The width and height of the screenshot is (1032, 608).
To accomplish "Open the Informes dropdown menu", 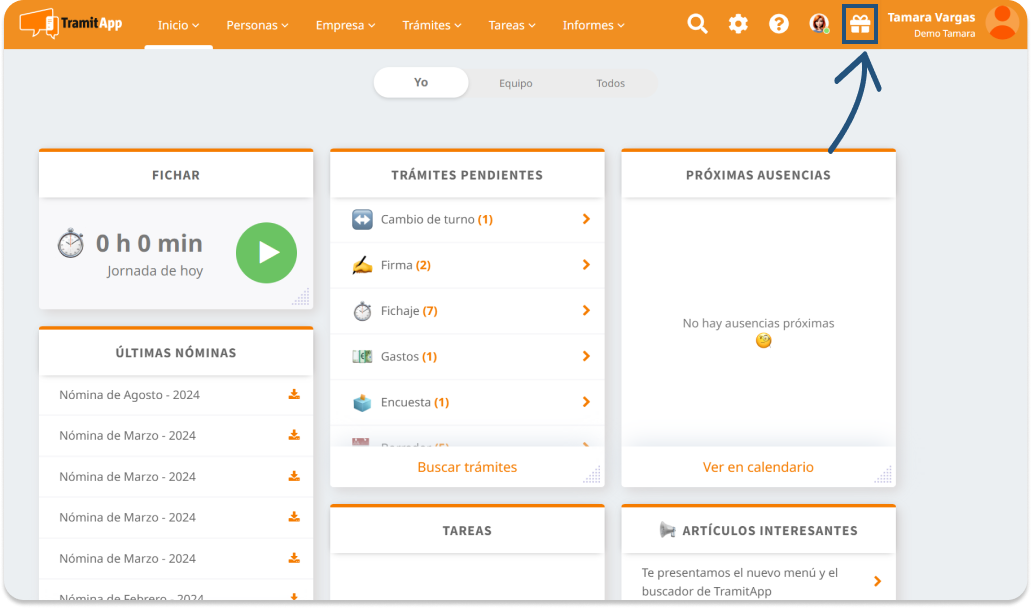I will [594, 25].
